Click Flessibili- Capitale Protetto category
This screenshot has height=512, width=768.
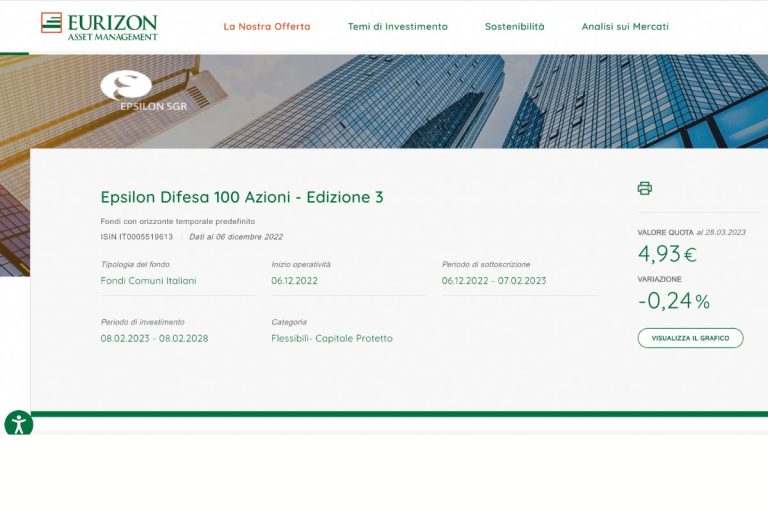[332, 339]
